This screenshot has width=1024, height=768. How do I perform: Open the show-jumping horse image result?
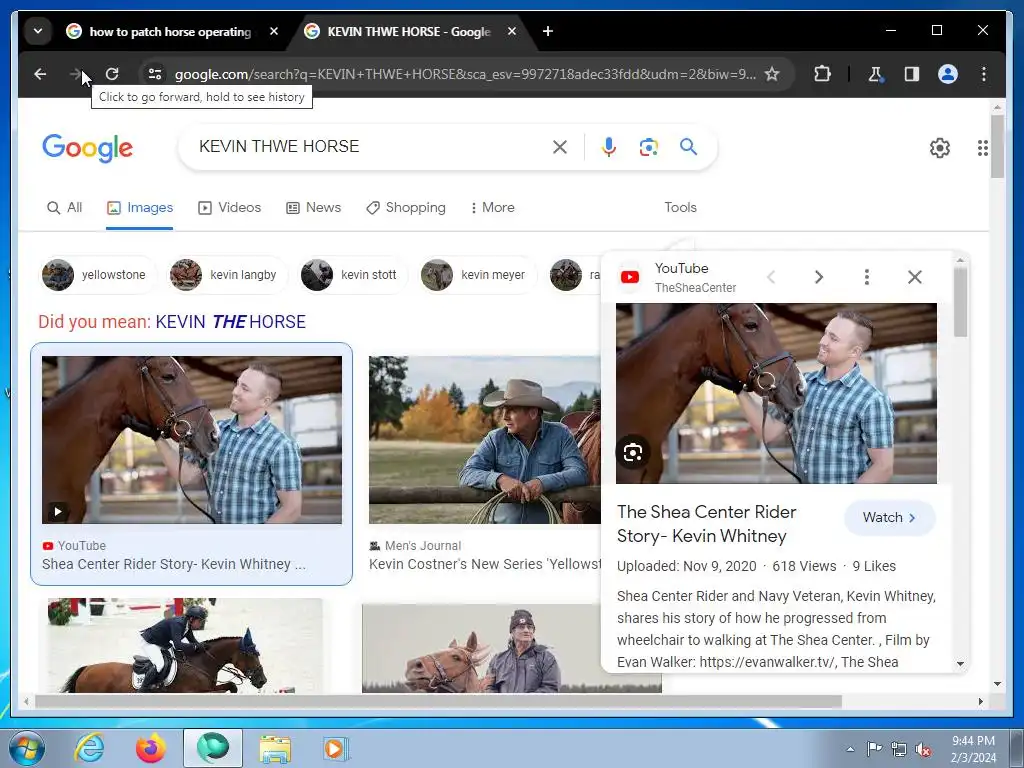pos(185,645)
